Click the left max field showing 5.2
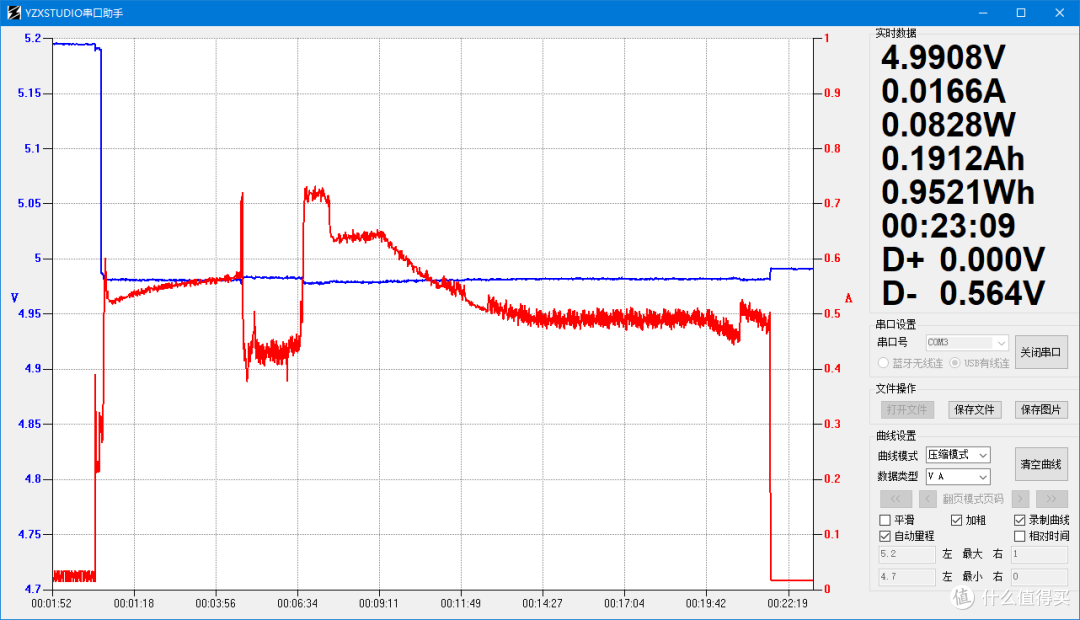This screenshot has height=620, width=1080. [x=906, y=554]
